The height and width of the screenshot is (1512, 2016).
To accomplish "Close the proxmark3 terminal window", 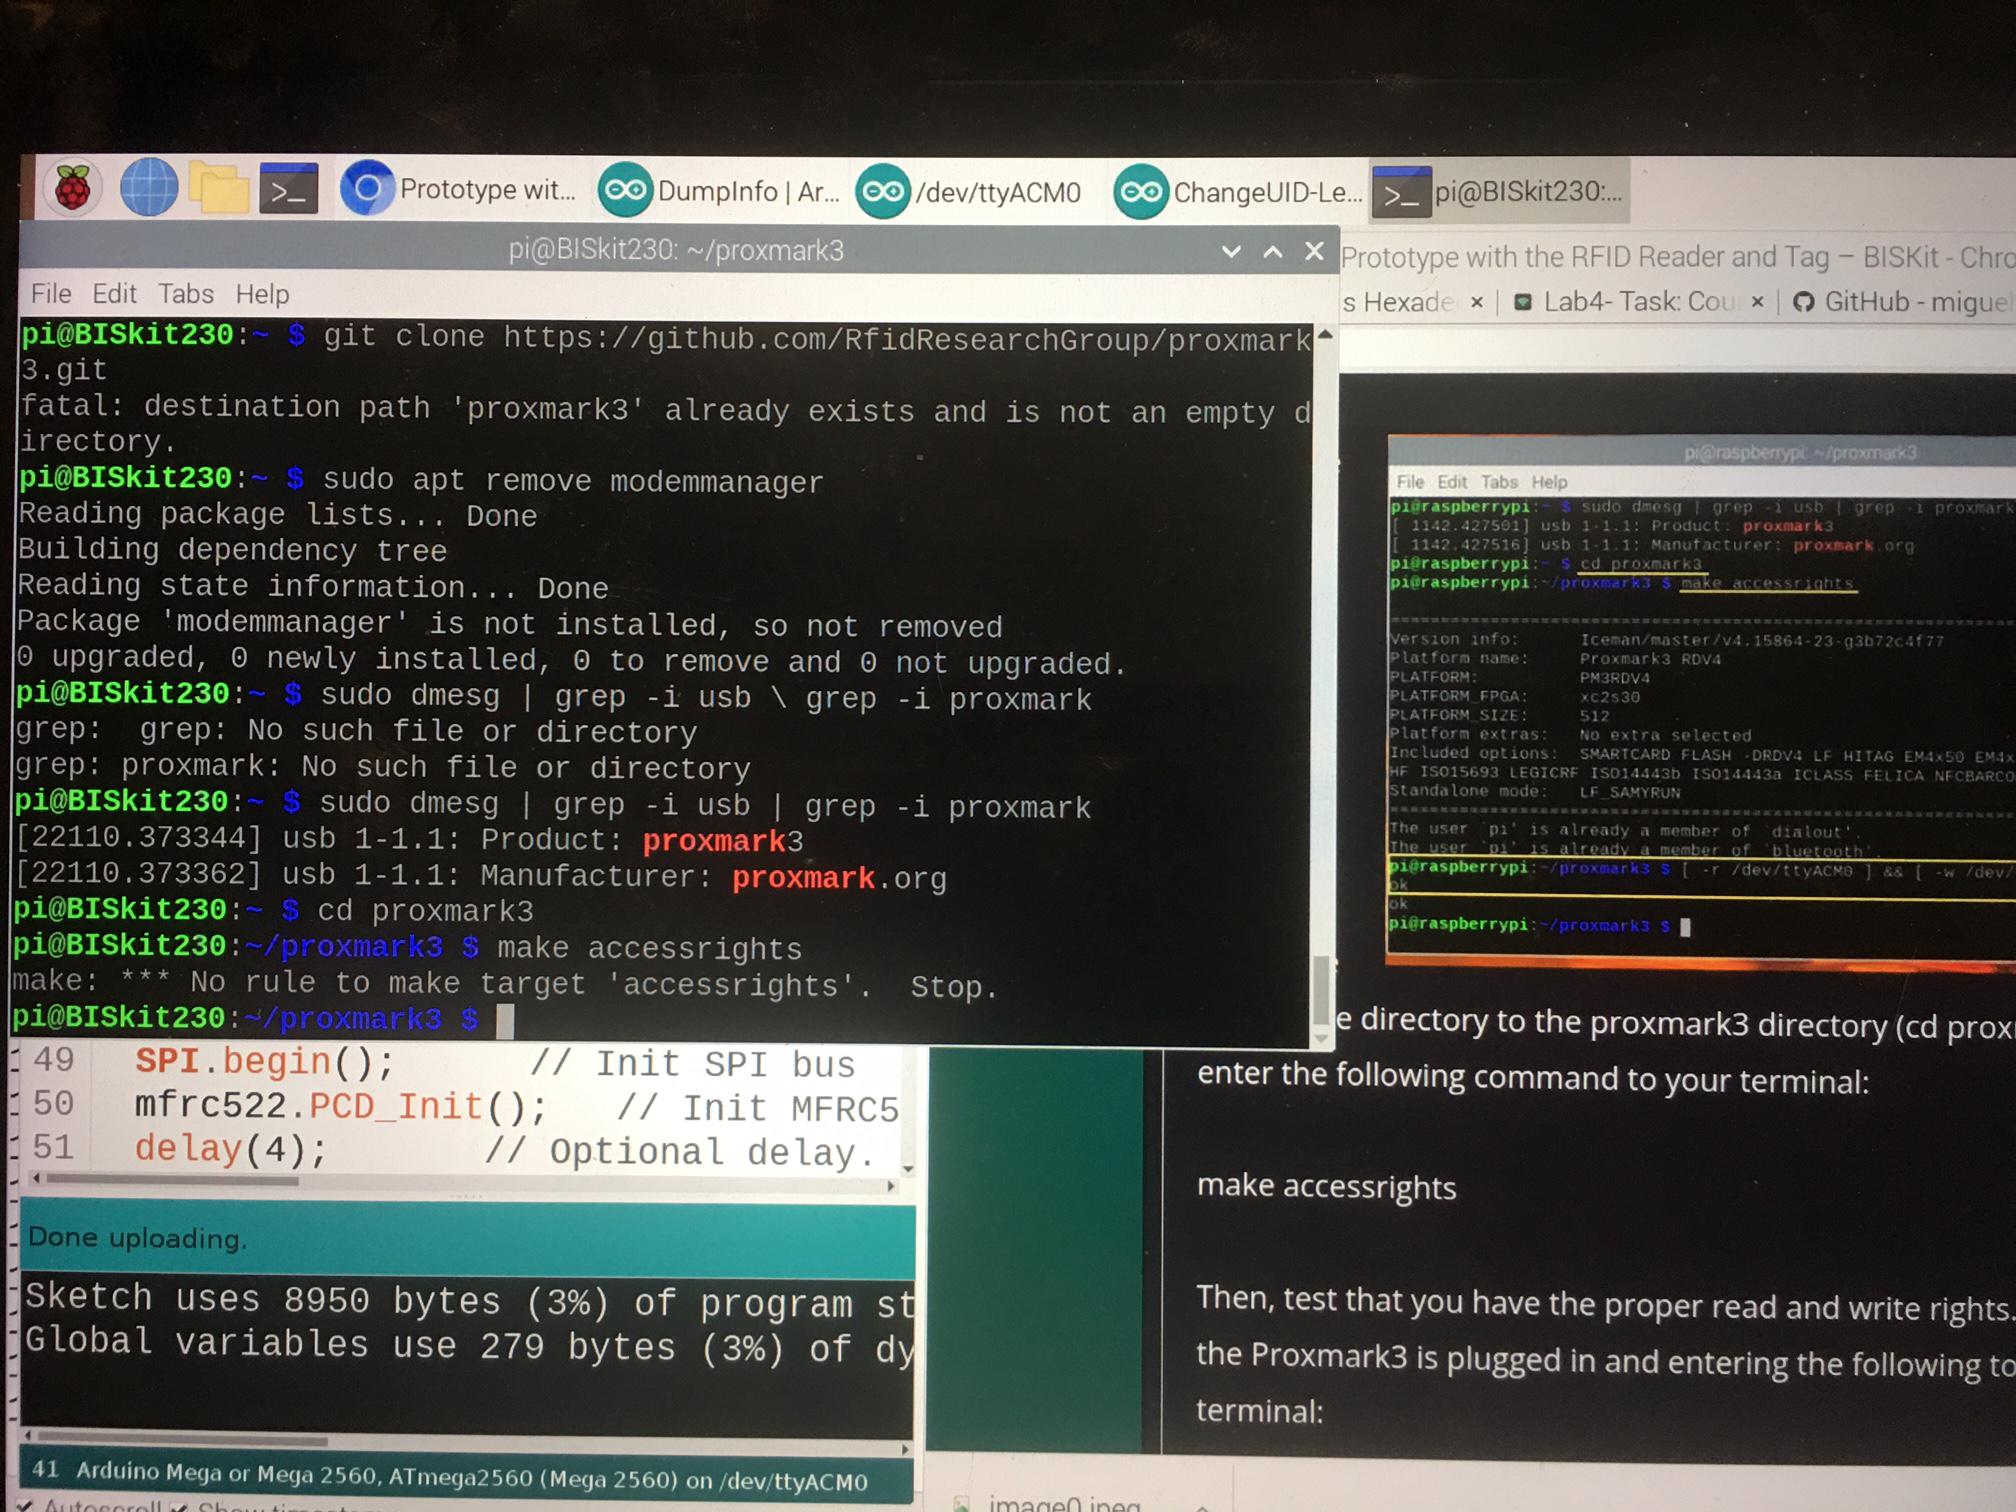I will (x=1314, y=251).
